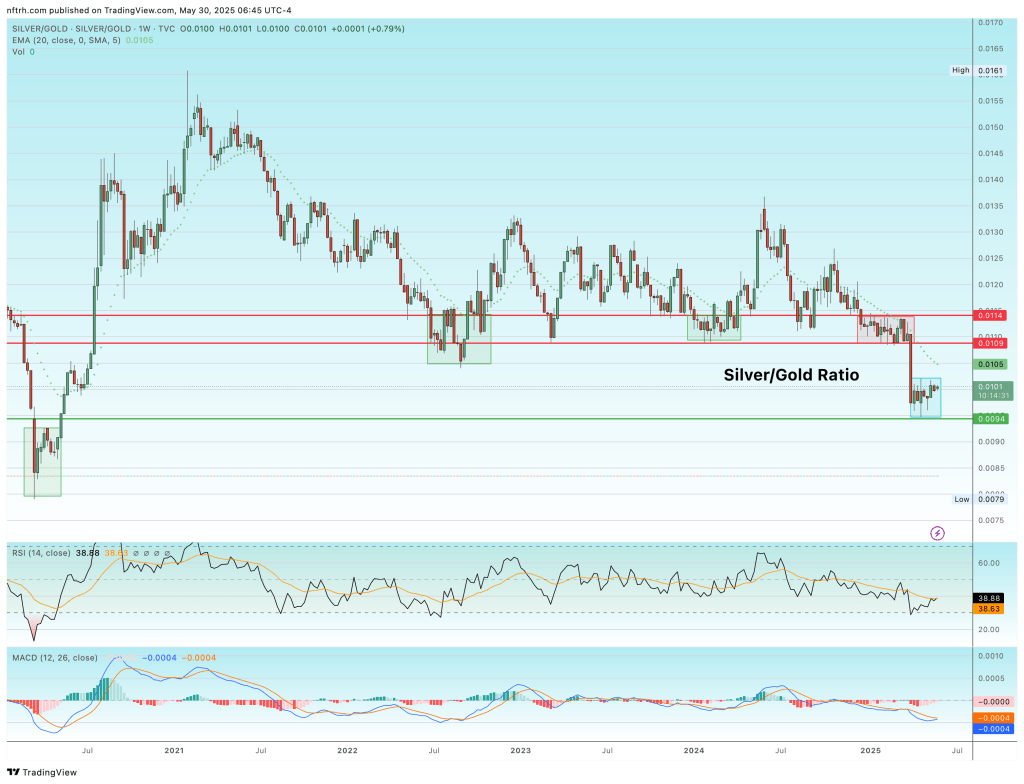
Task: Select the MACD (12, 26, close) indicator label
Action: pyautogui.click(x=54, y=657)
